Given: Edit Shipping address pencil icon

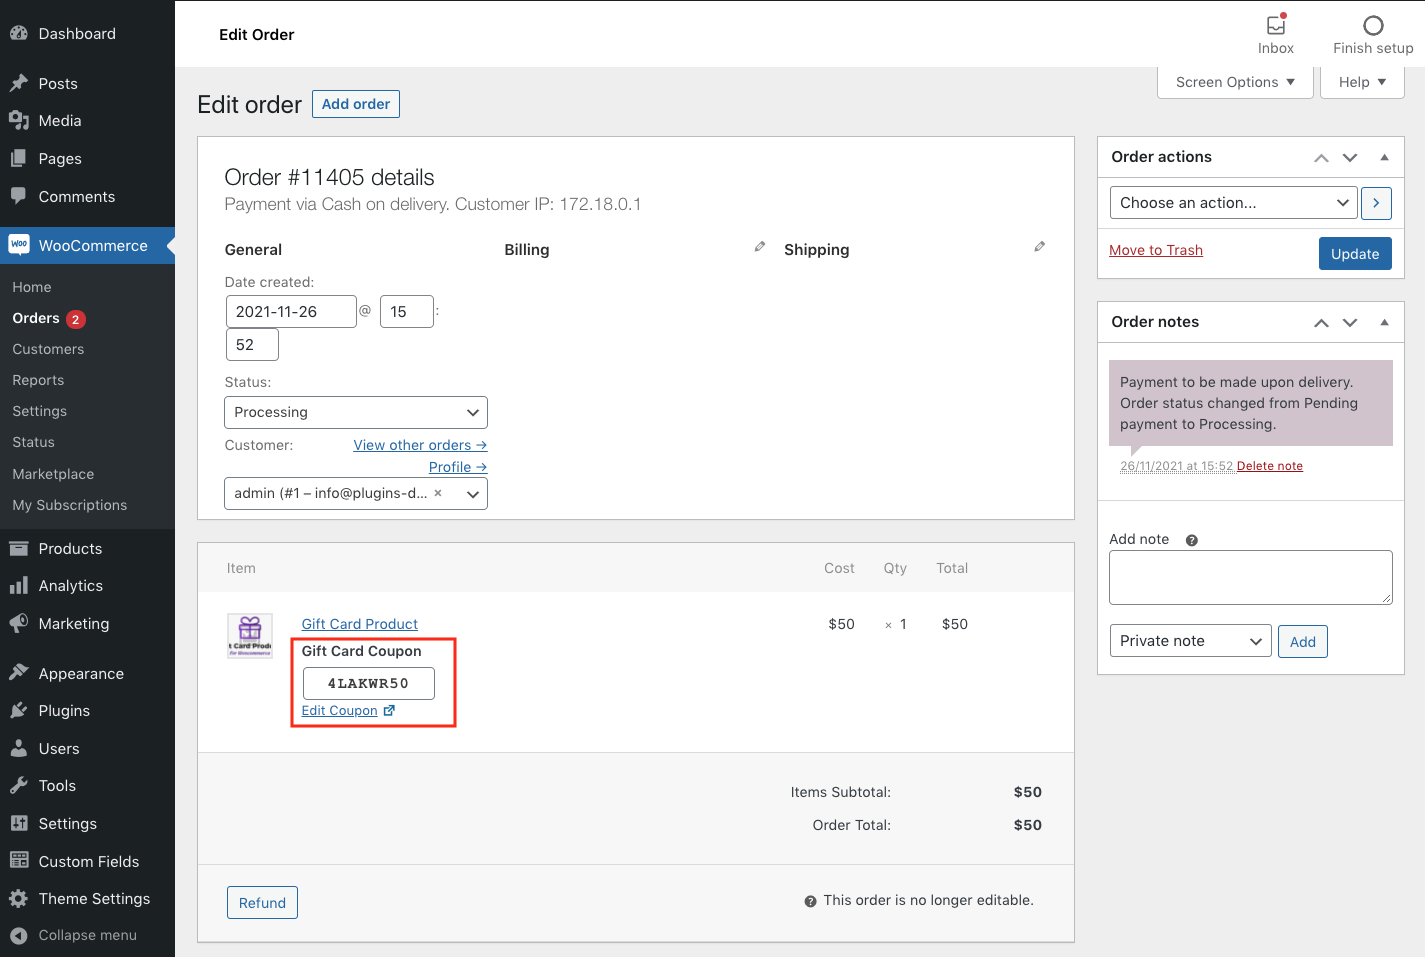Looking at the screenshot, I should 1040,246.
